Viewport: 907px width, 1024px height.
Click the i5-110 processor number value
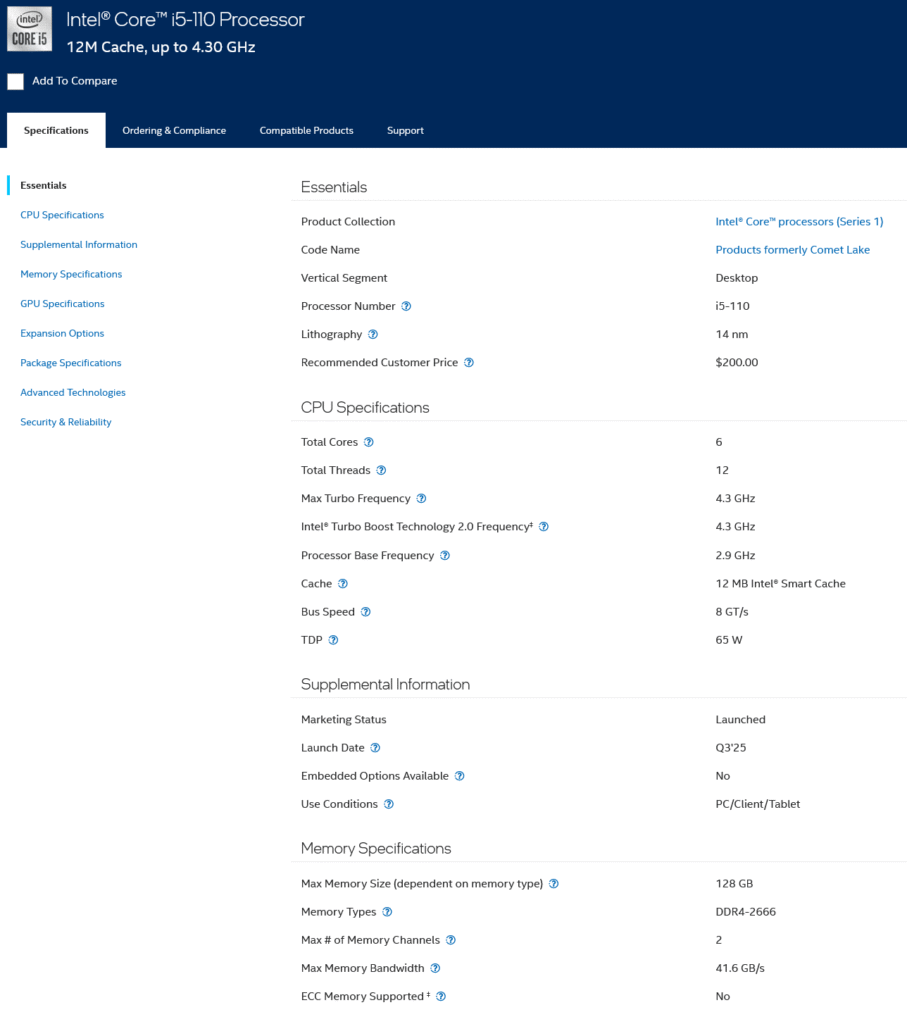tap(733, 306)
